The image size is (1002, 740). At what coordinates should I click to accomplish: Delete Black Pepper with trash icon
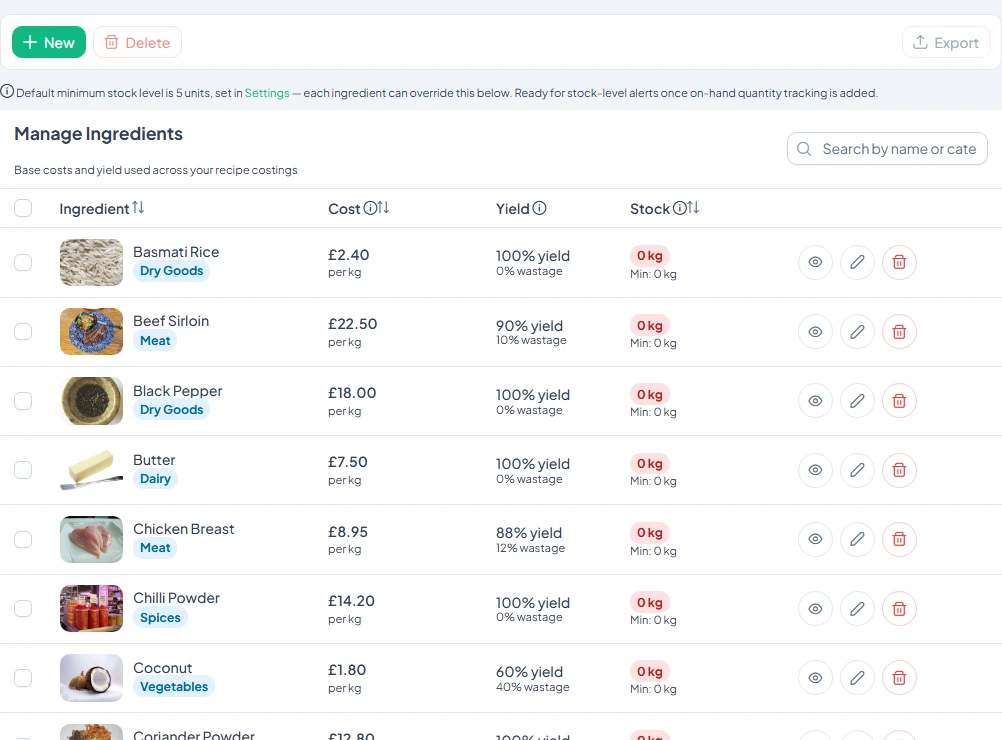(x=899, y=401)
